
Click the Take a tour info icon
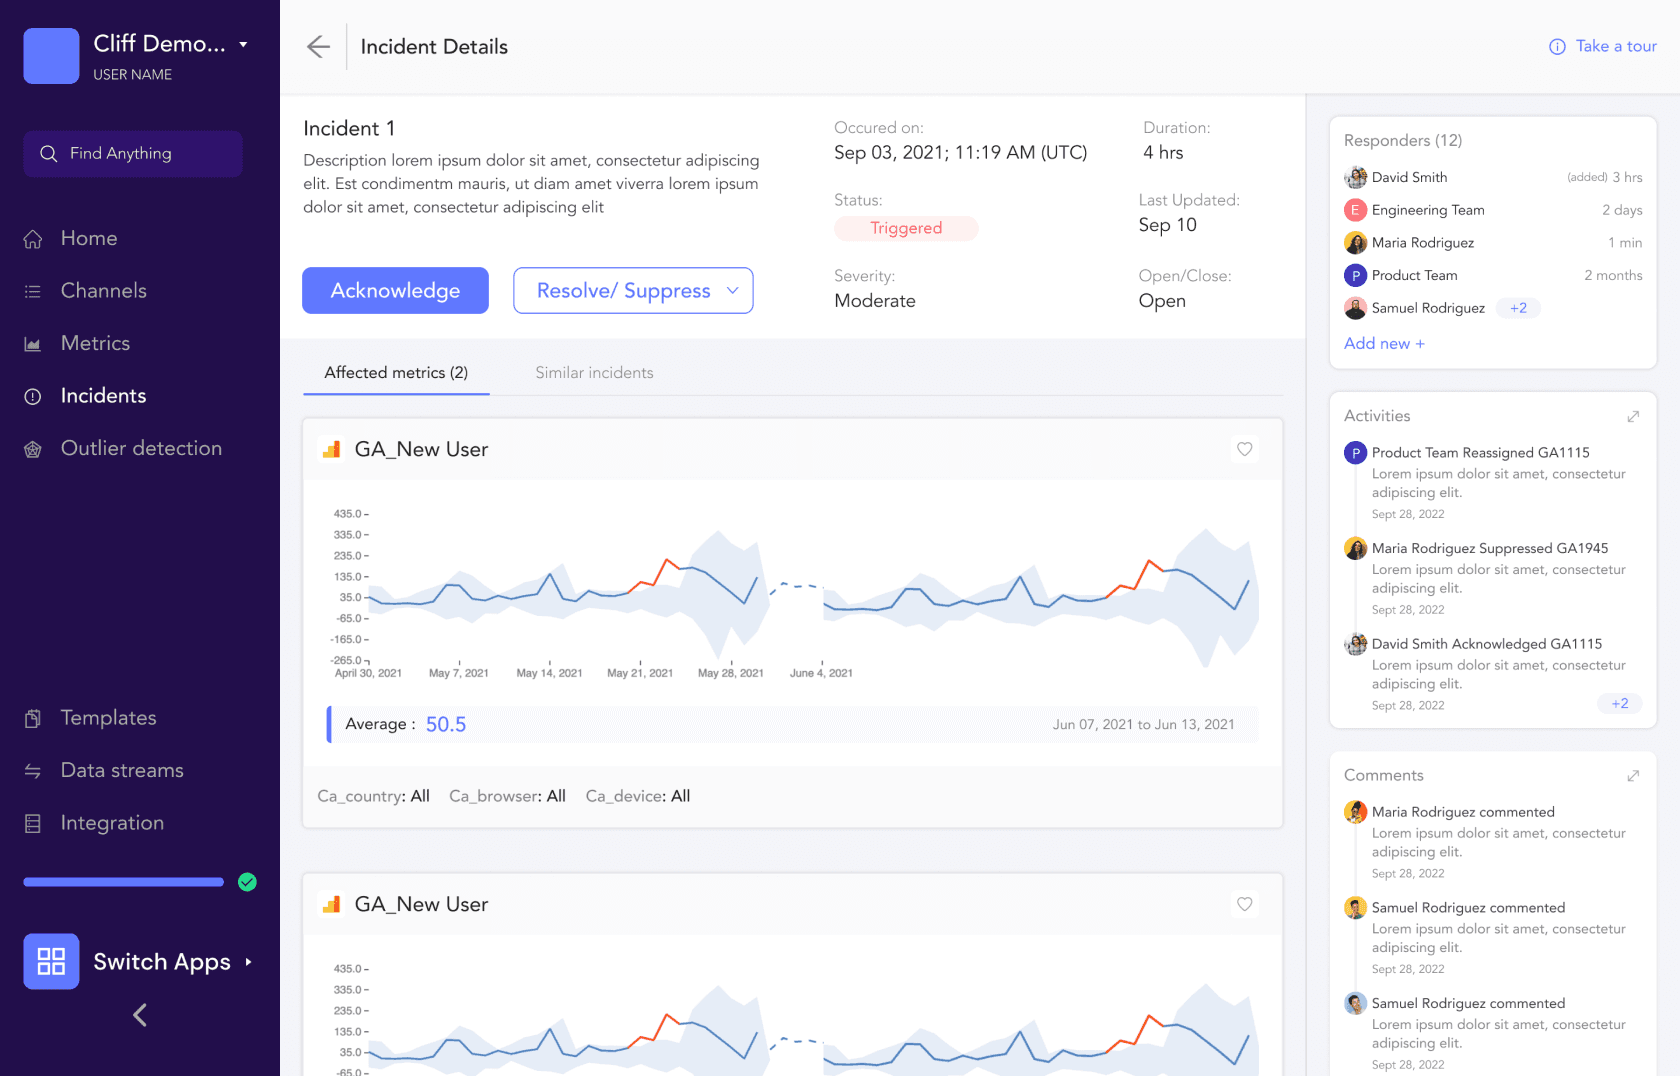pyautogui.click(x=1557, y=47)
